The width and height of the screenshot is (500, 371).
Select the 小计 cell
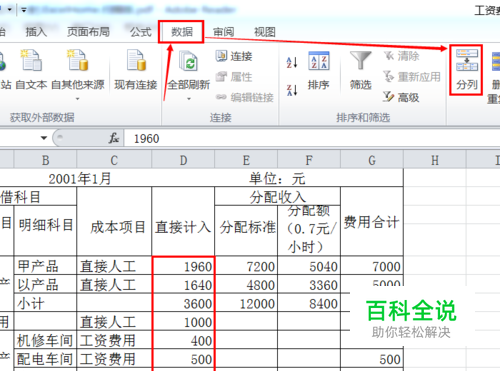coord(45,303)
